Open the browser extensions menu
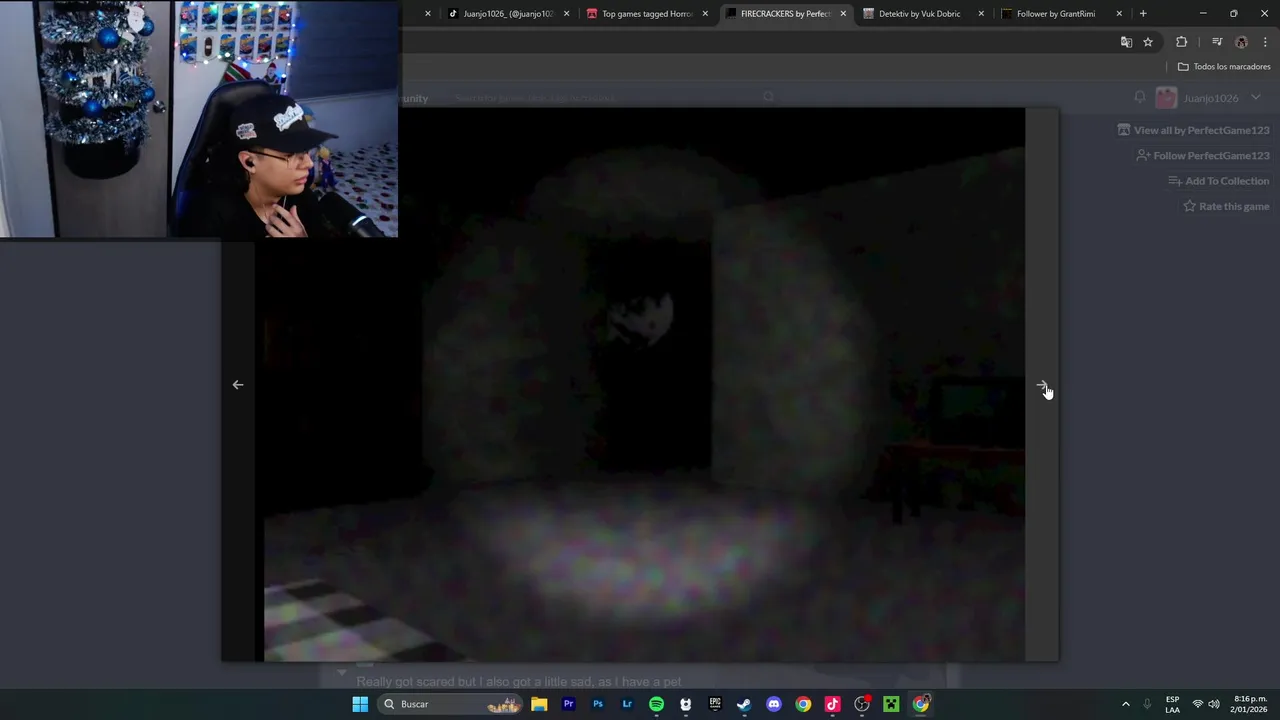 point(1182,42)
